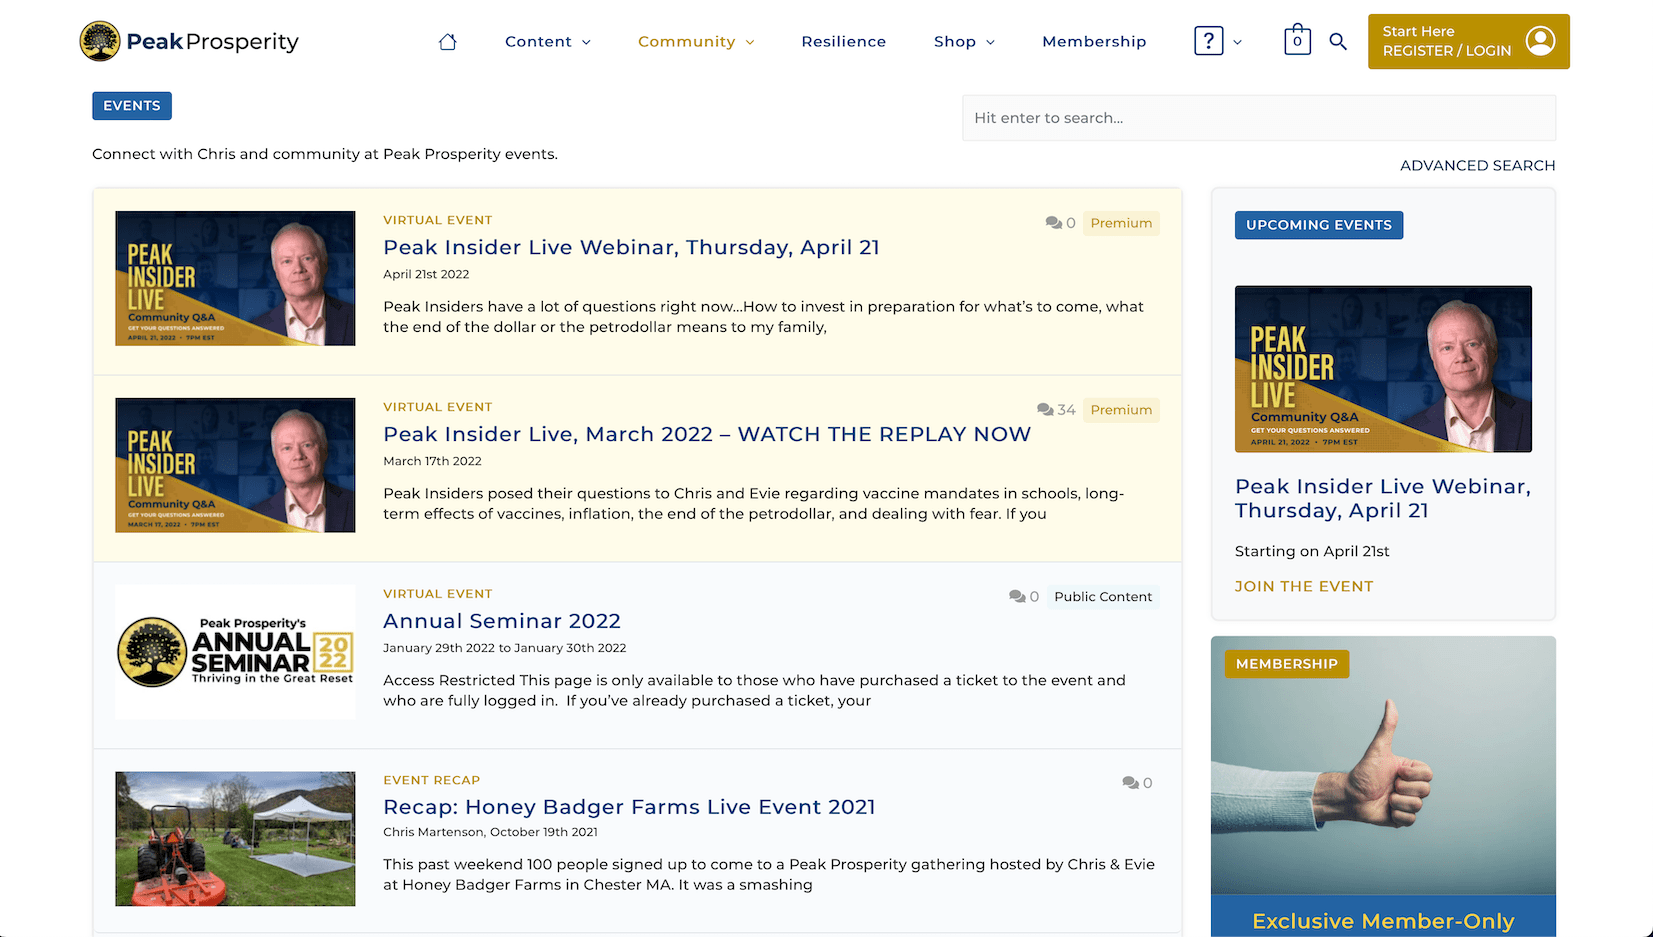Open the shopping bag cart icon

tap(1297, 39)
